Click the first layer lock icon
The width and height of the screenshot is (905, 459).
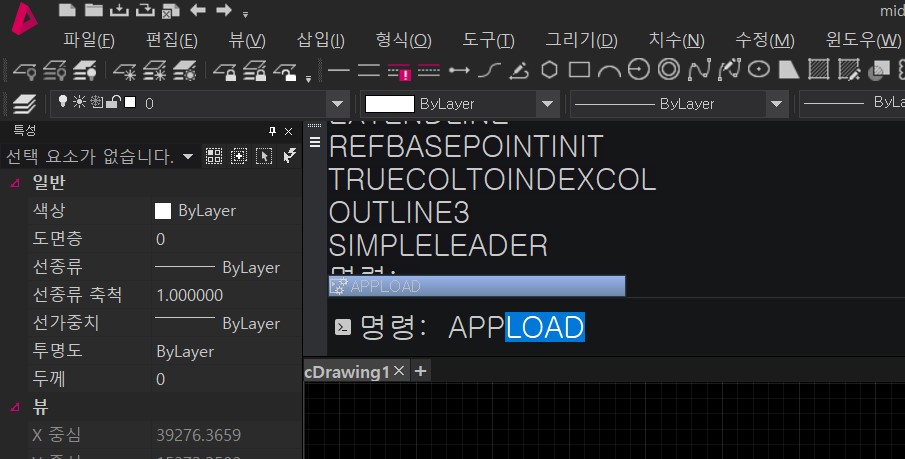[x=225, y=71]
